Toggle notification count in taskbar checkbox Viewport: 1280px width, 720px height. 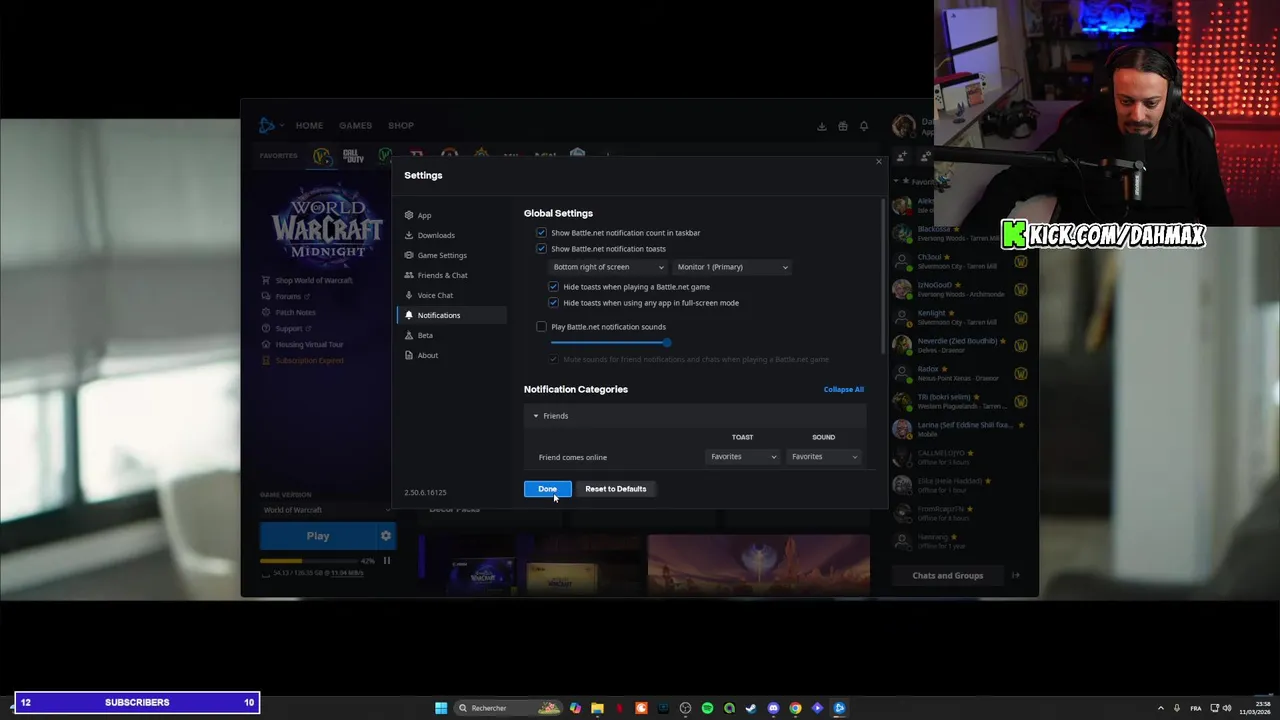[541, 233]
